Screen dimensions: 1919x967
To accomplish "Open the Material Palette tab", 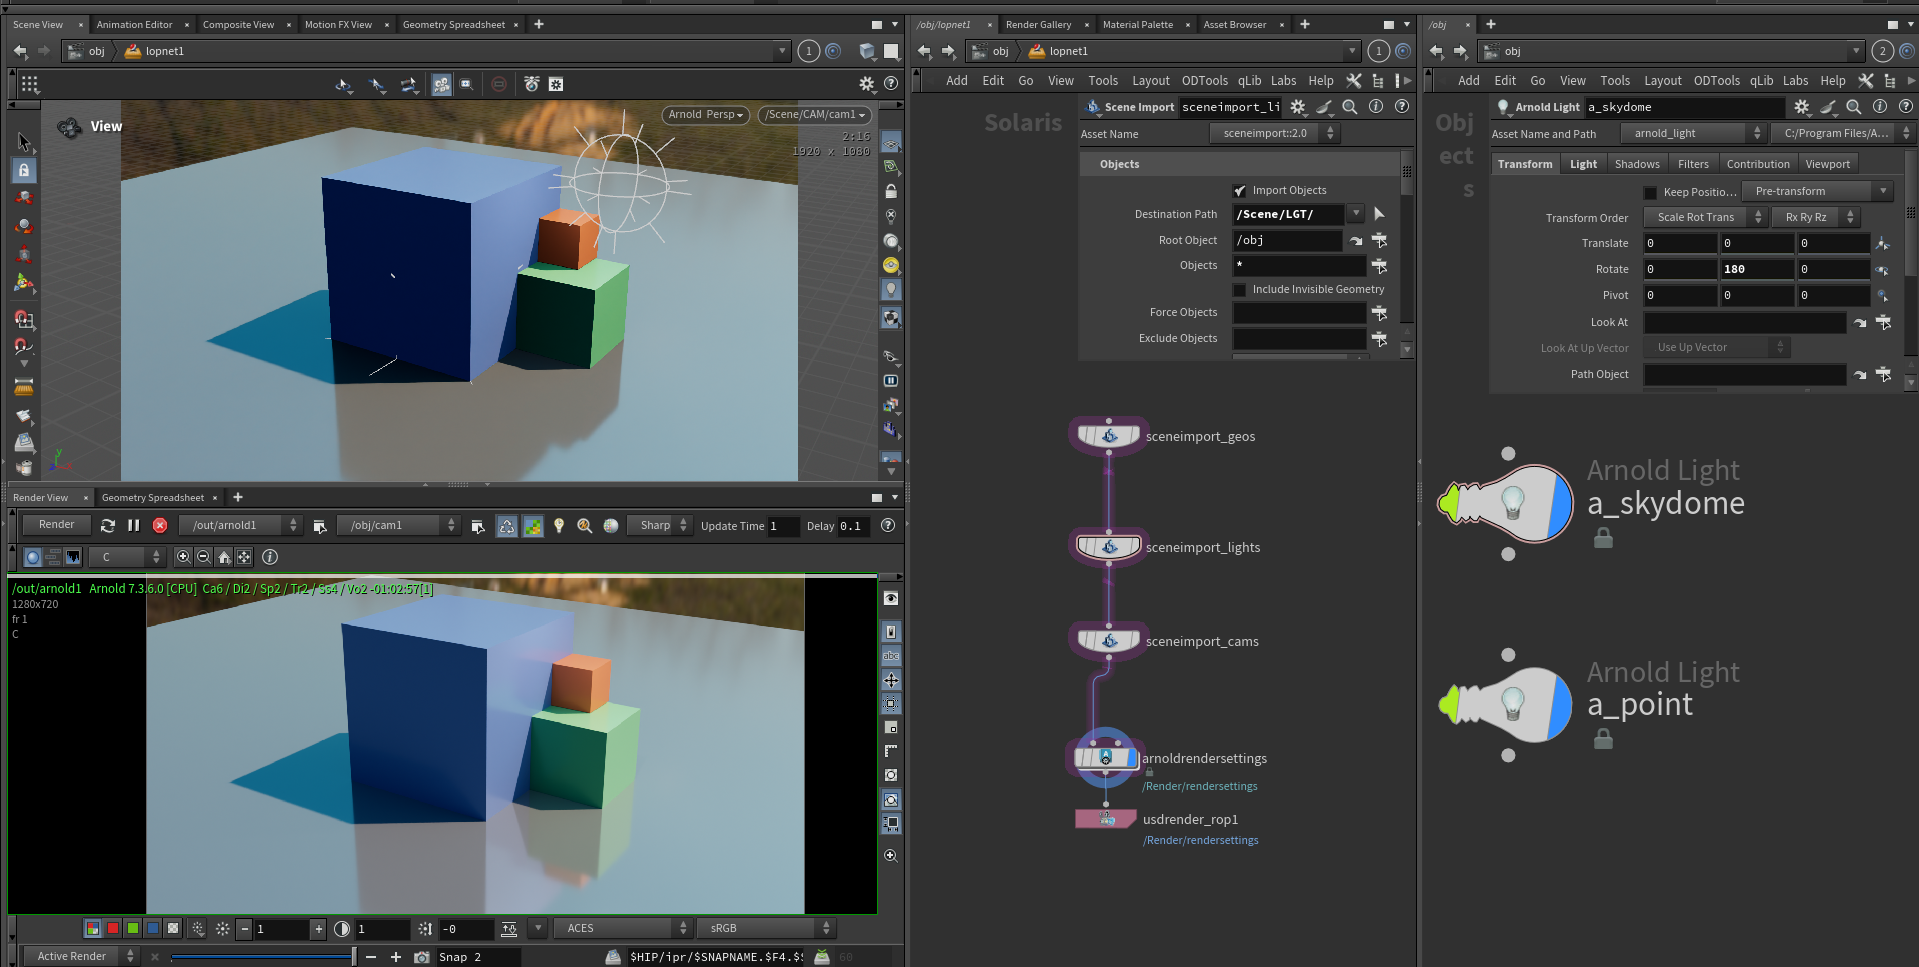I will (1137, 24).
